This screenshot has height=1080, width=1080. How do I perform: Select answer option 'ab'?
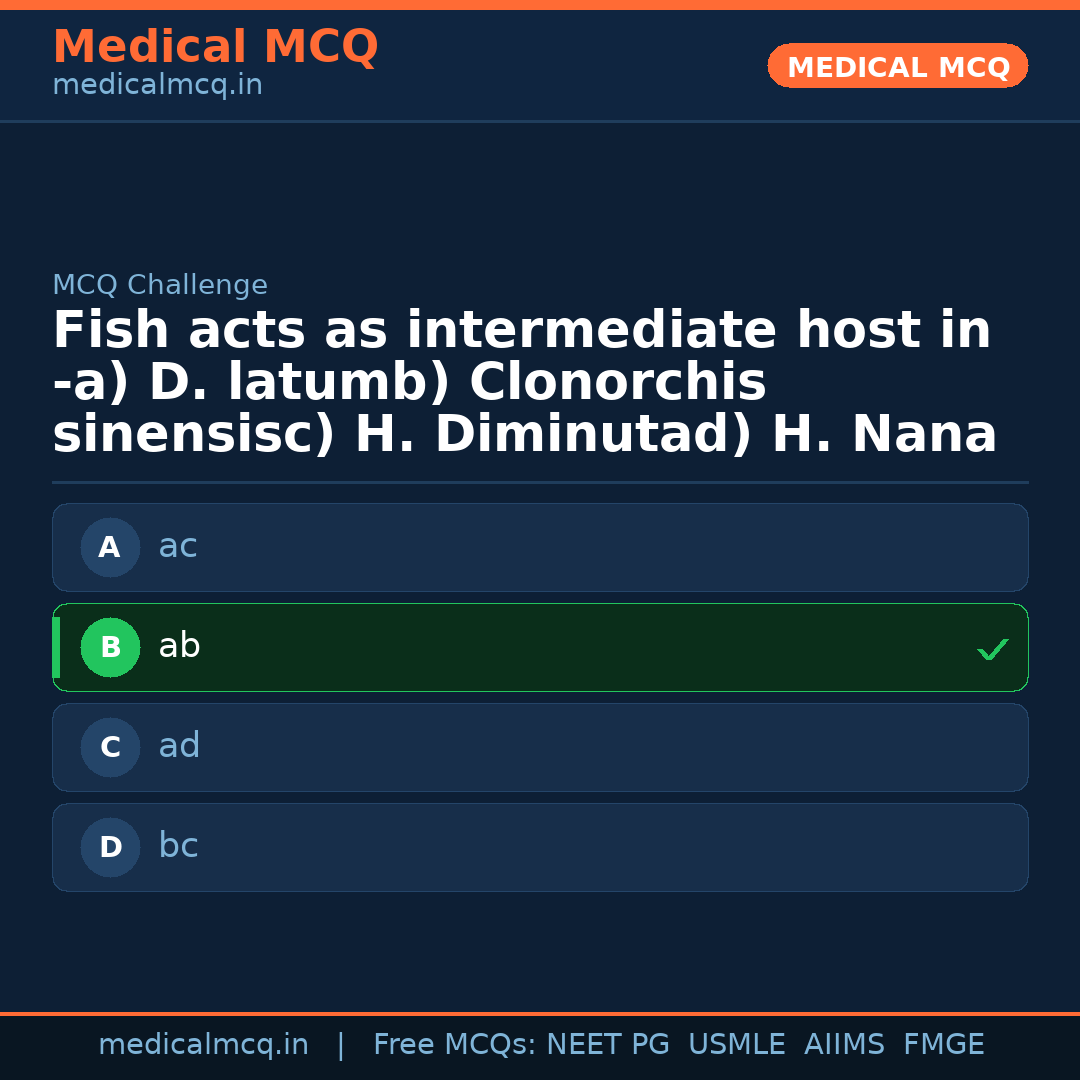pyautogui.click(x=540, y=648)
